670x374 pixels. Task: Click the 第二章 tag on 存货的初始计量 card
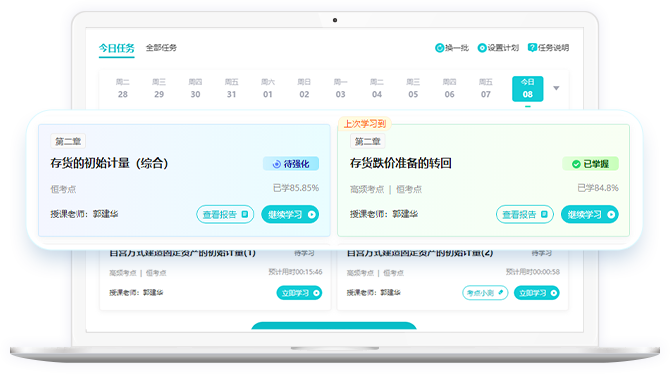[x=68, y=141]
